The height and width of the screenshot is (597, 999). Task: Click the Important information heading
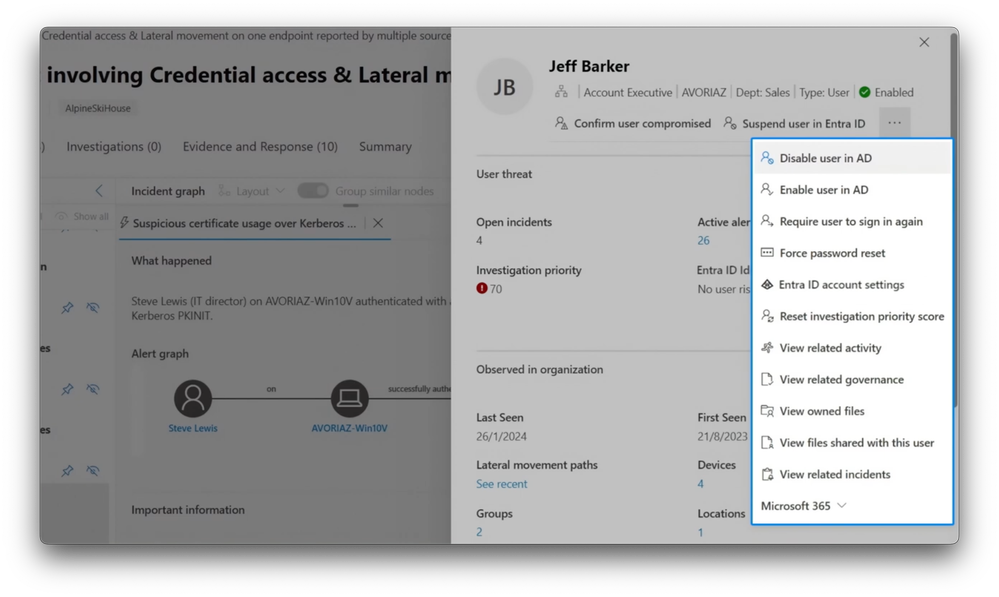click(x=188, y=510)
